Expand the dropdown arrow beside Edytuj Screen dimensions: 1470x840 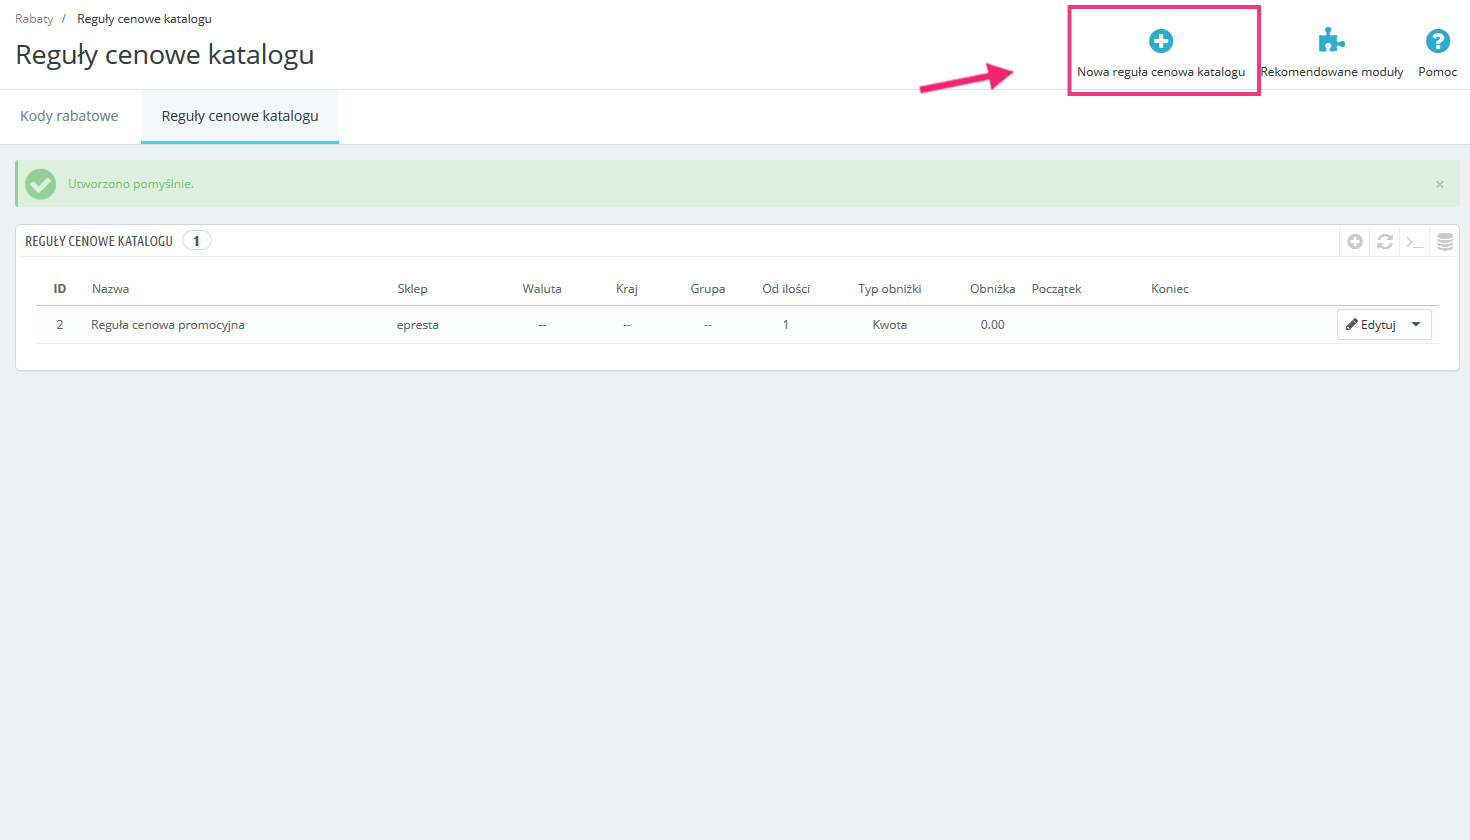(x=1416, y=325)
